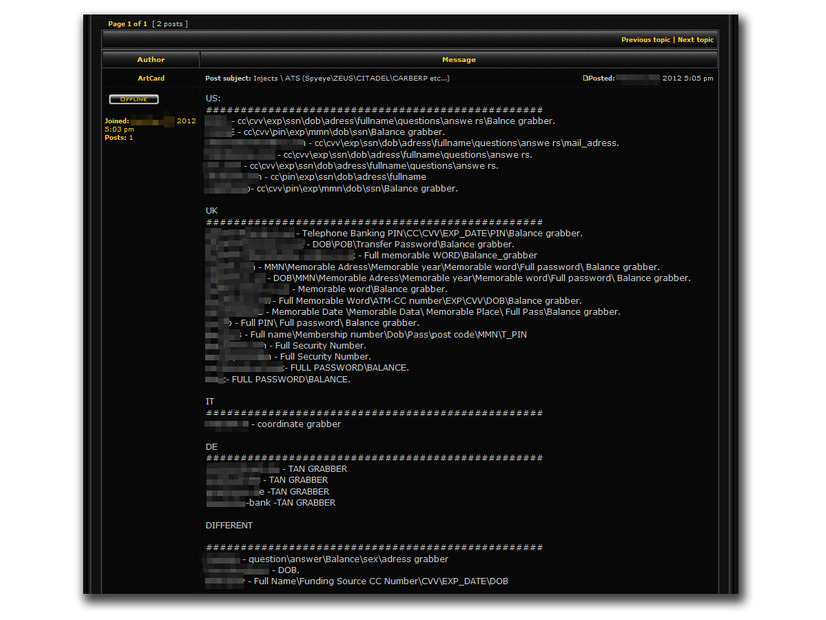Go to the Next topic
Viewport: 826px width, 620px height.
click(x=696, y=40)
